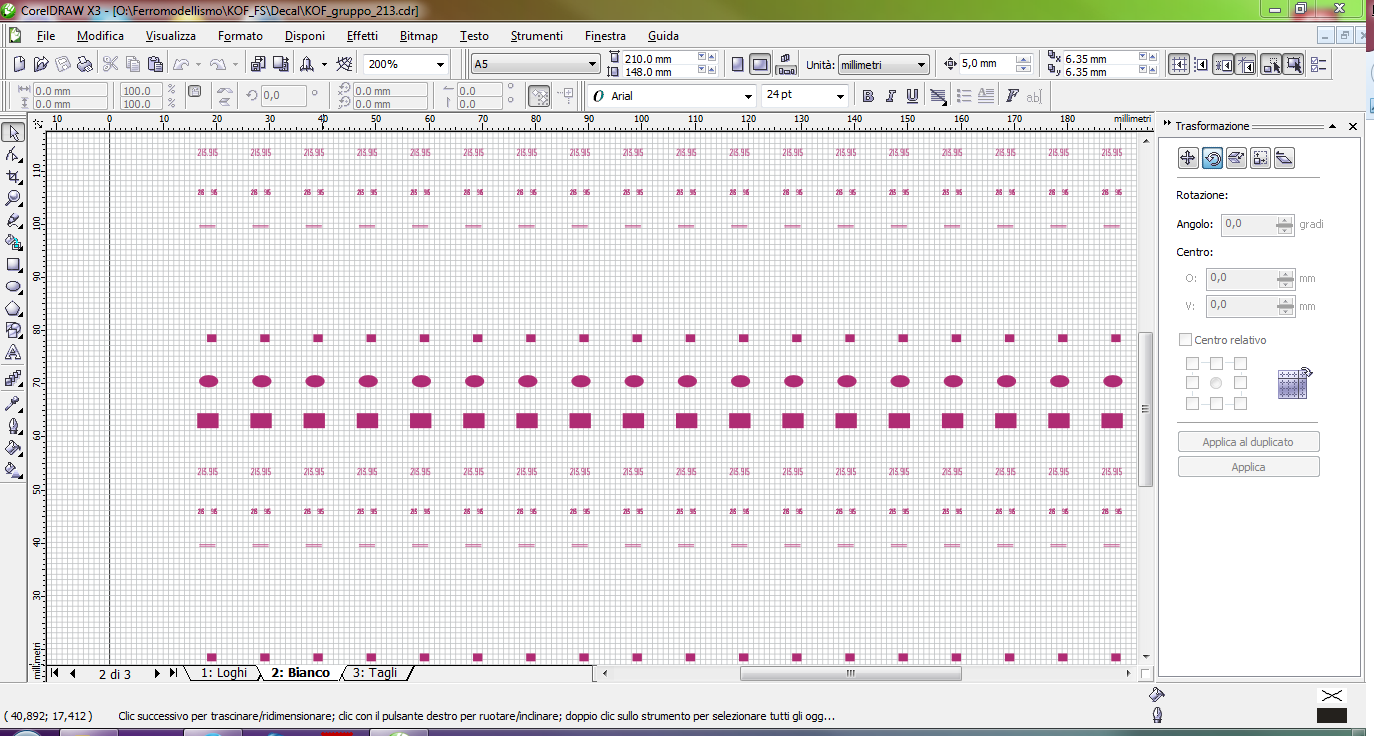Screen dimensions: 1374x736
Task: Click the Applica al duplicato button
Action: pyautogui.click(x=1248, y=441)
